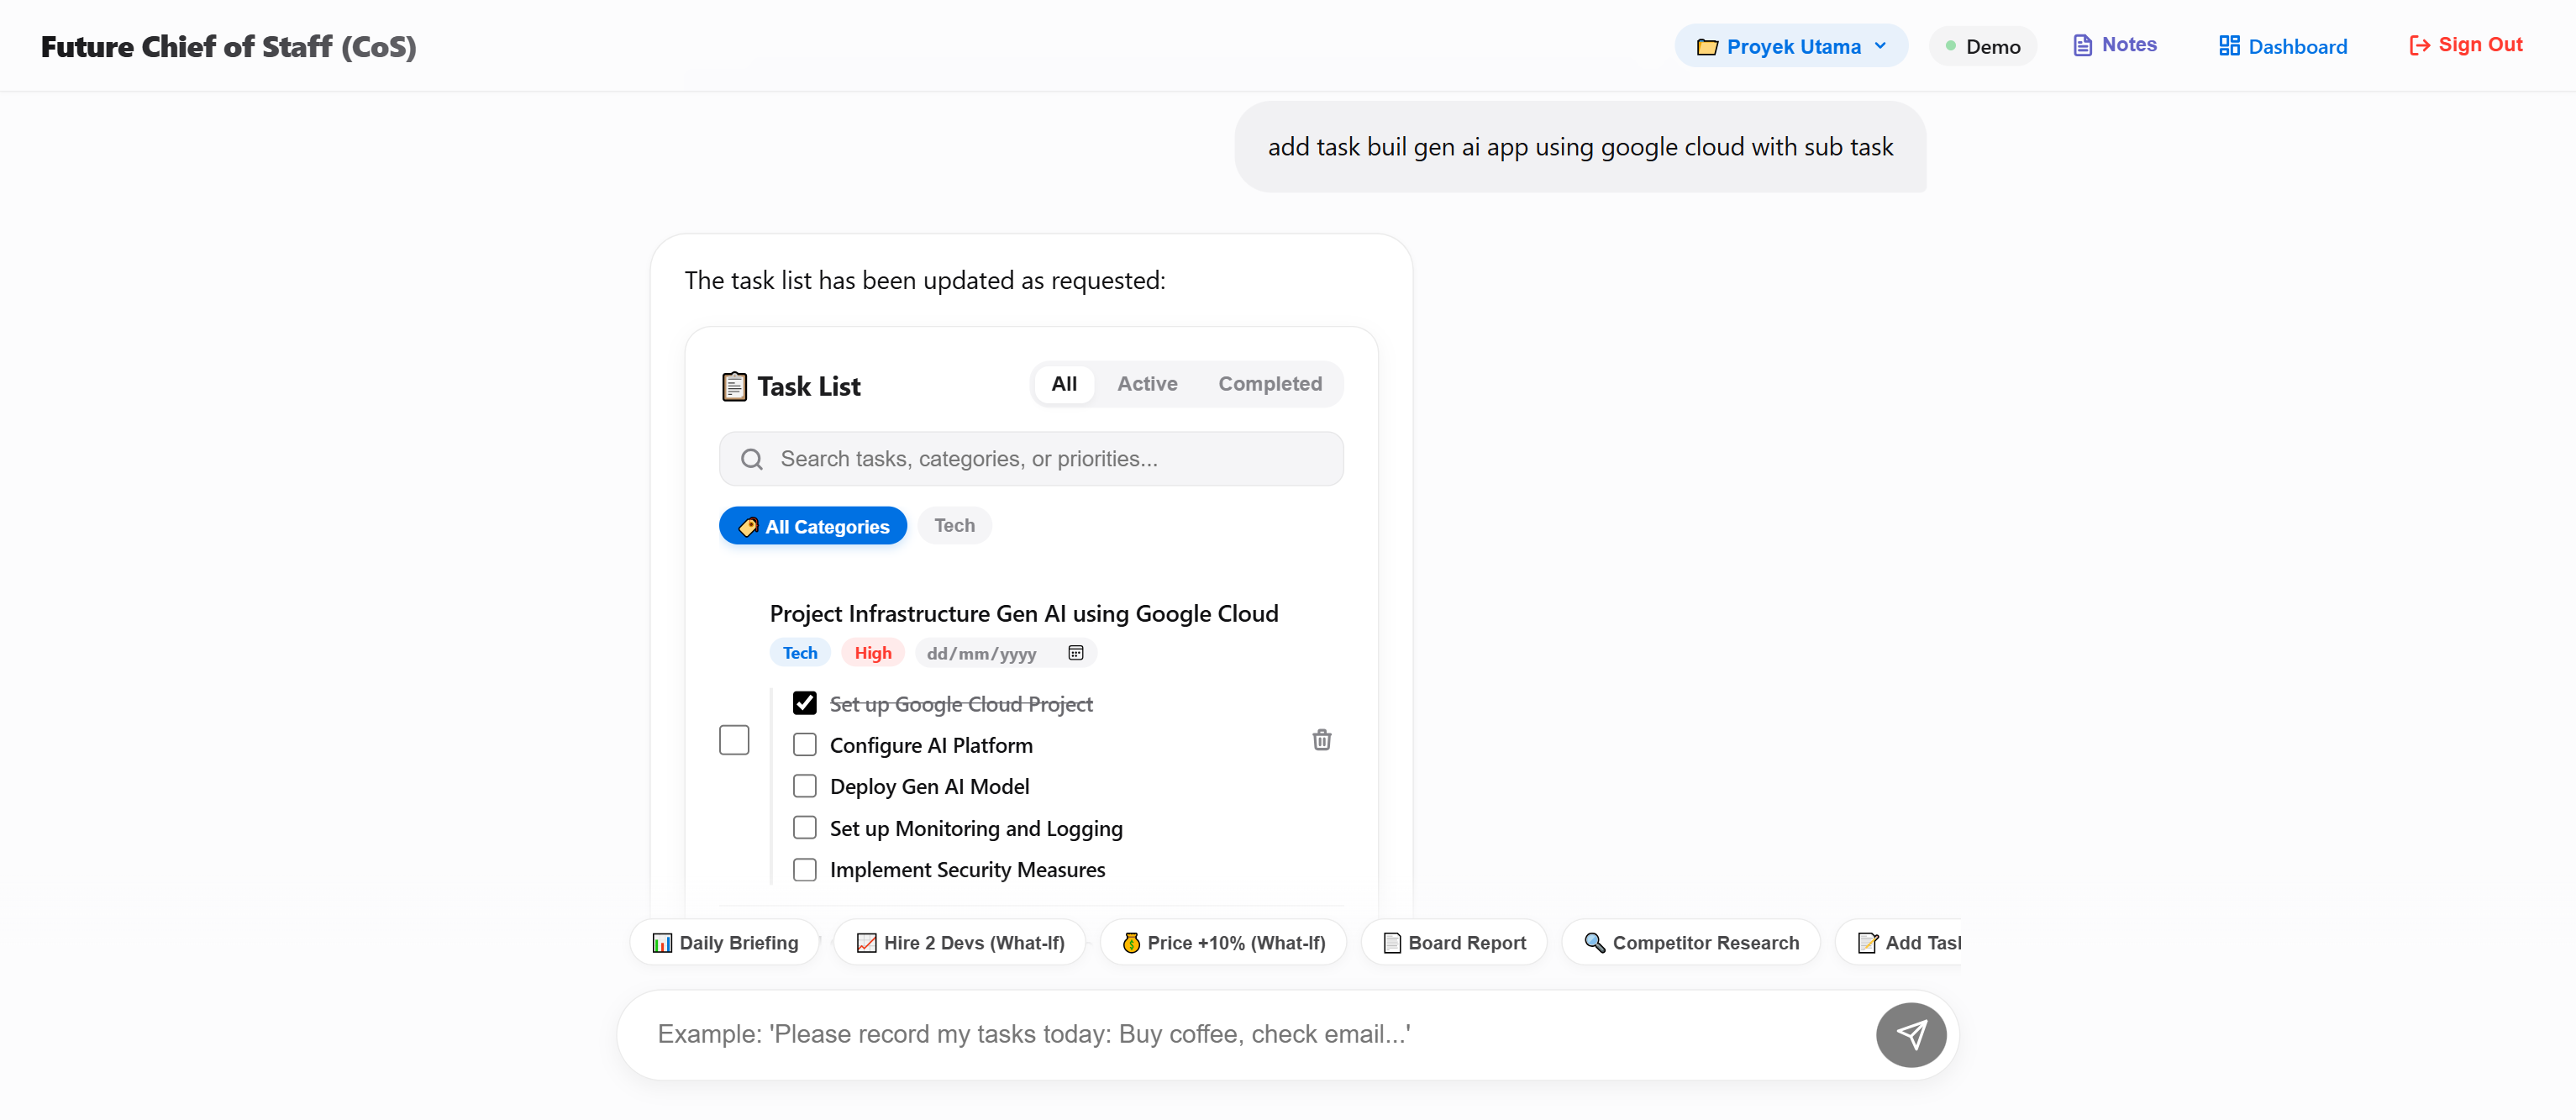2576x1120 pixels.
Task: Click the task list updated response text
Action: [925, 281]
